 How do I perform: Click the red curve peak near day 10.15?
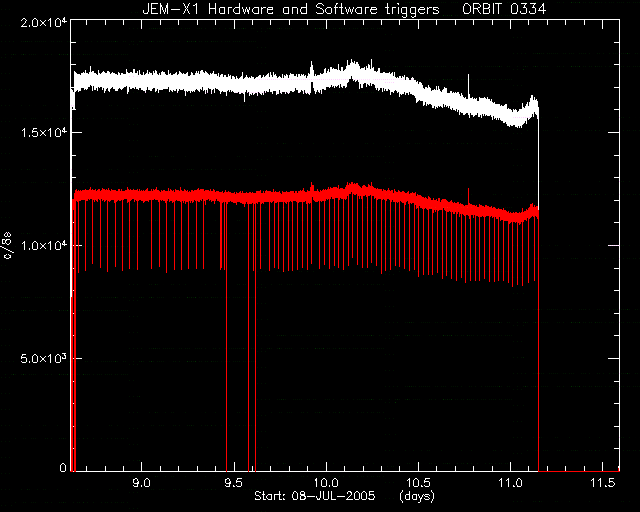pos(352,187)
